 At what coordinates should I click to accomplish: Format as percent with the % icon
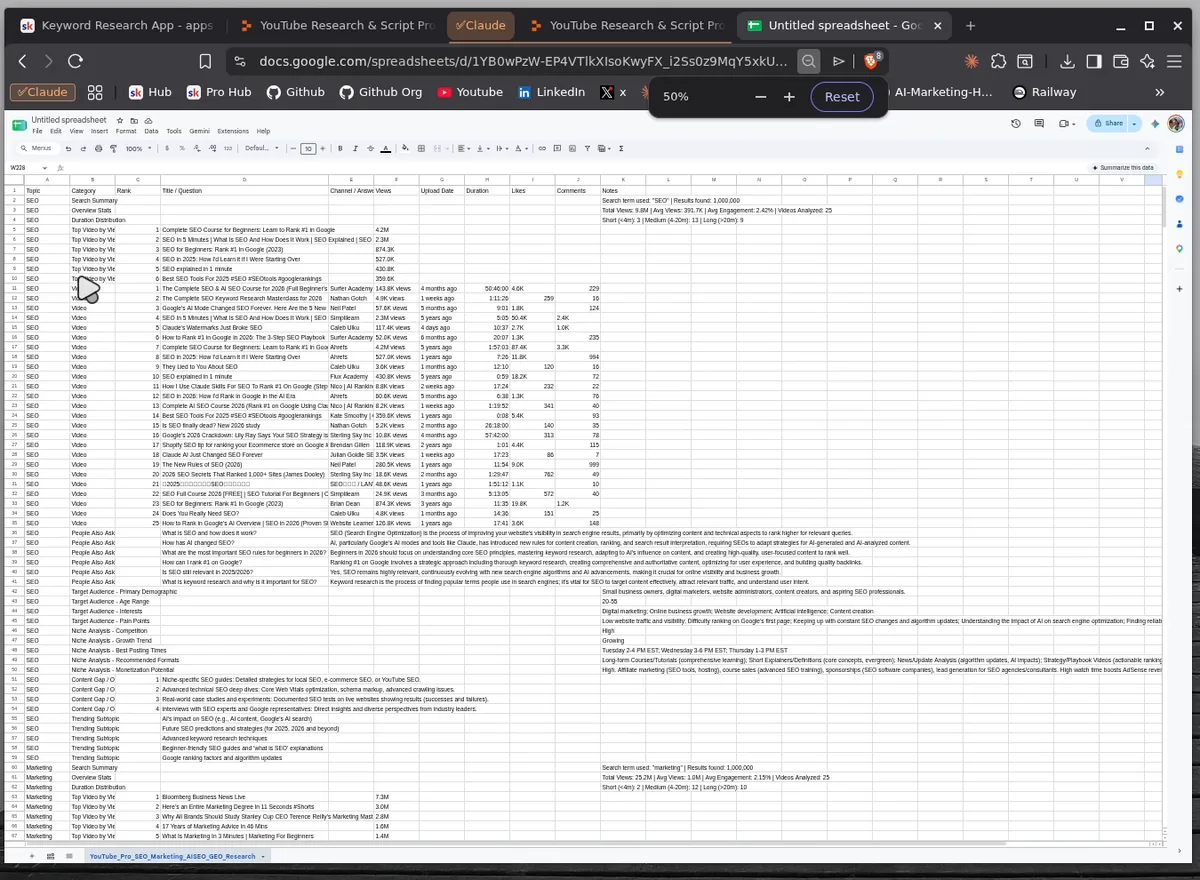coord(182,148)
